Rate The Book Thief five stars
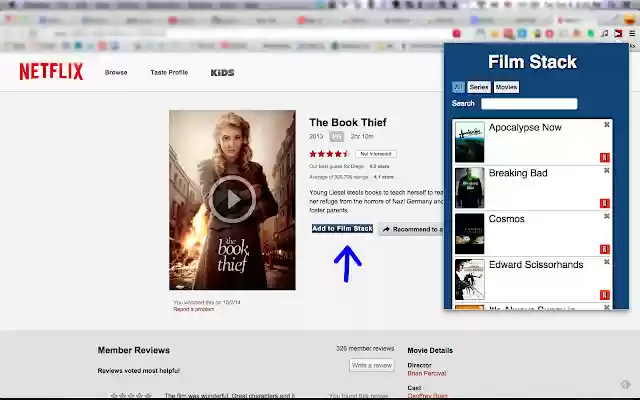The height and width of the screenshot is (400, 640). pyautogui.click(x=346, y=154)
